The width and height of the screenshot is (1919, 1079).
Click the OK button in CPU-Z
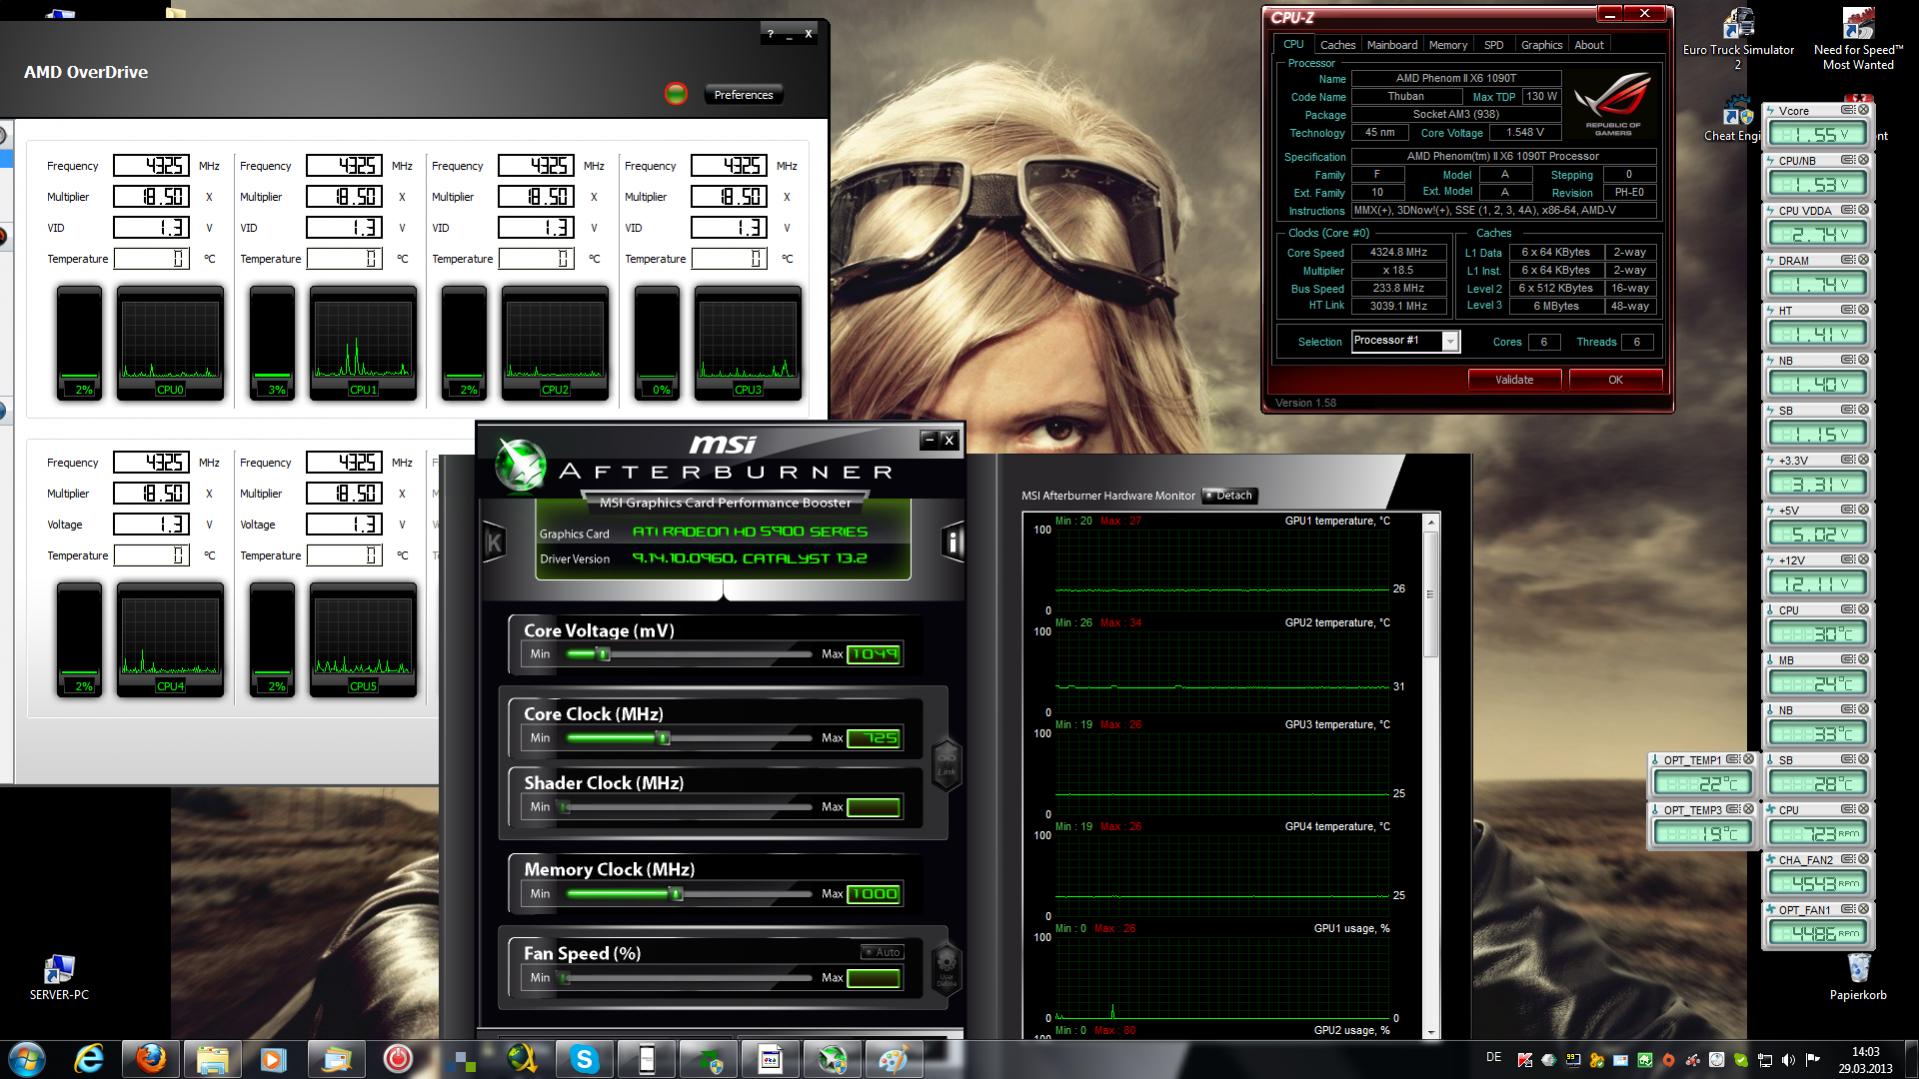[1615, 380]
